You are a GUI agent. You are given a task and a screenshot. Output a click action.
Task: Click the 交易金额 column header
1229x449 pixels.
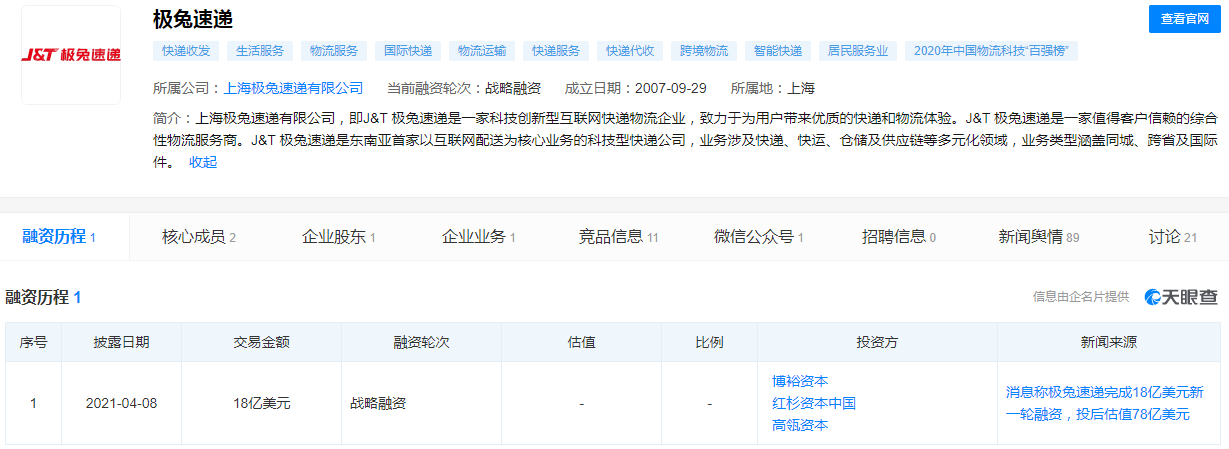(x=262, y=342)
